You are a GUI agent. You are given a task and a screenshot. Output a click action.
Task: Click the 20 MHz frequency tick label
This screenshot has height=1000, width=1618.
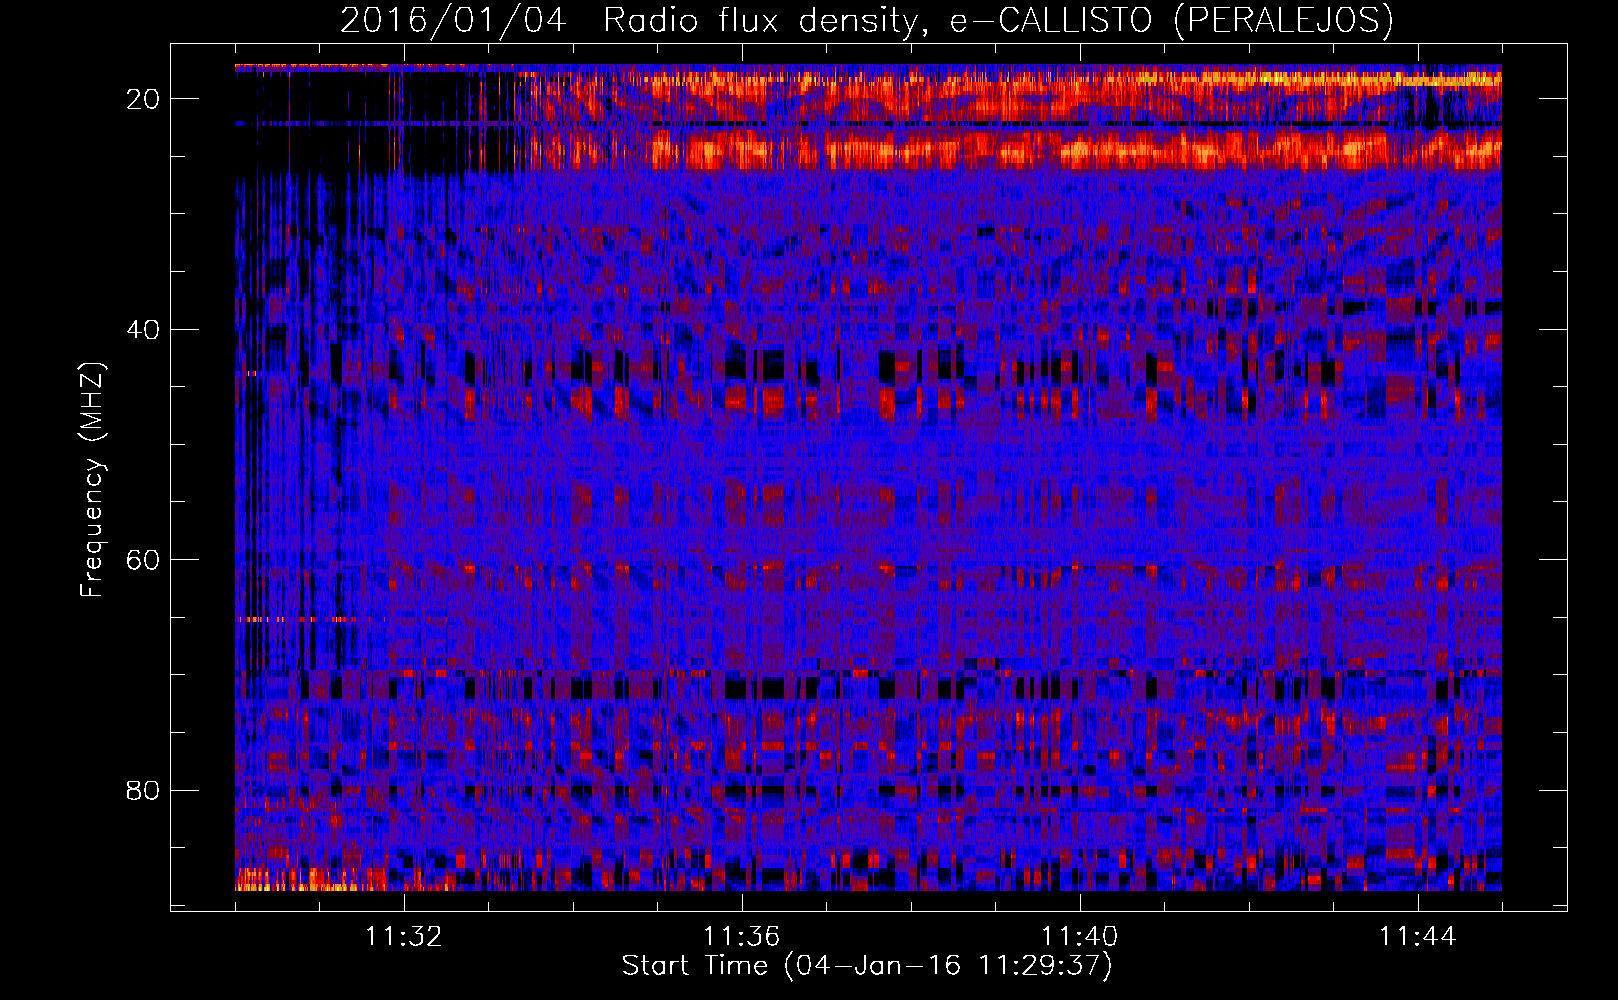144,99
